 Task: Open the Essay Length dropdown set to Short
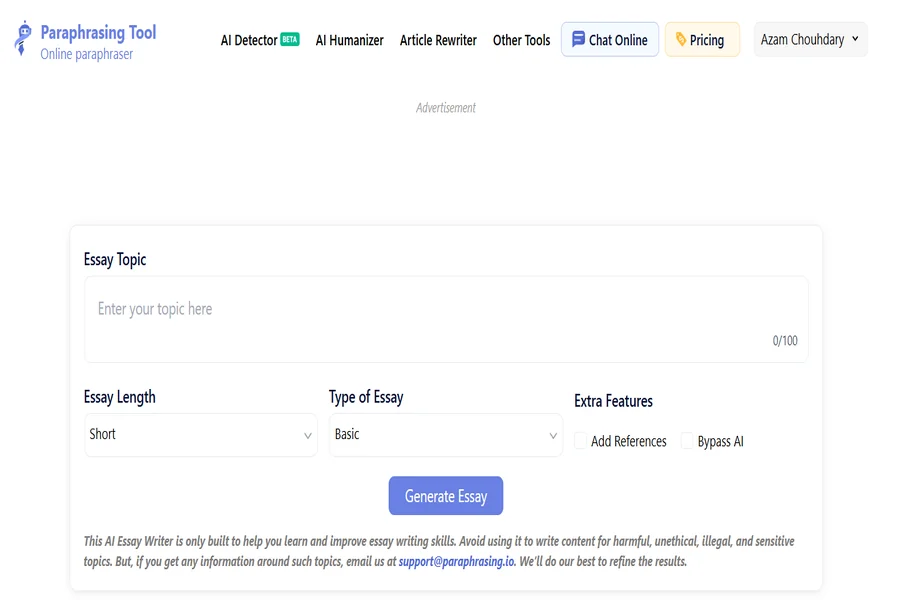[200, 435]
